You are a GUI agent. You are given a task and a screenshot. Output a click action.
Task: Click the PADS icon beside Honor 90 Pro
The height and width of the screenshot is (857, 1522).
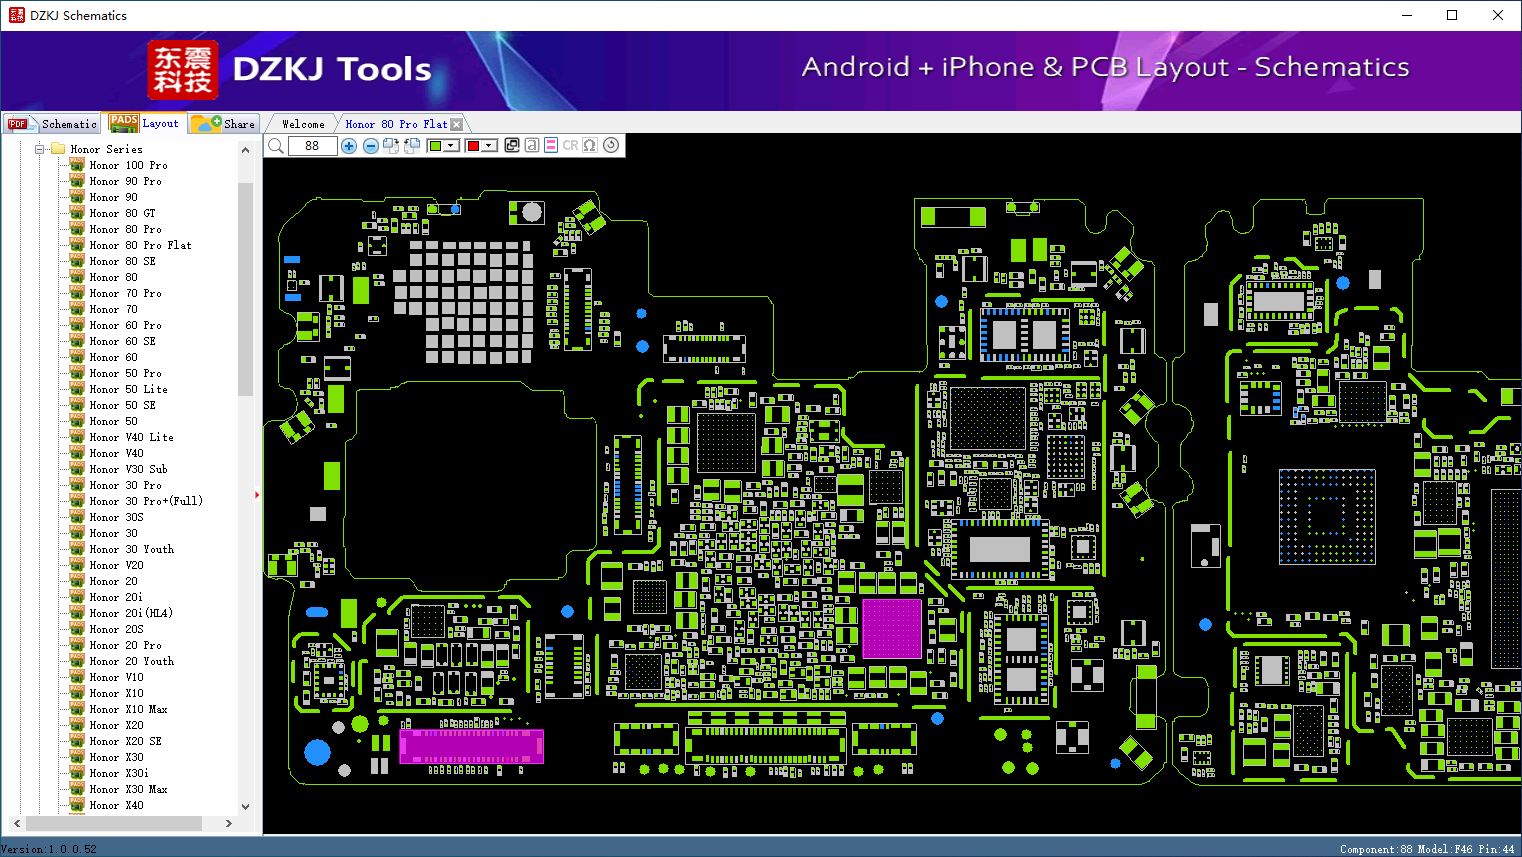click(77, 181)
